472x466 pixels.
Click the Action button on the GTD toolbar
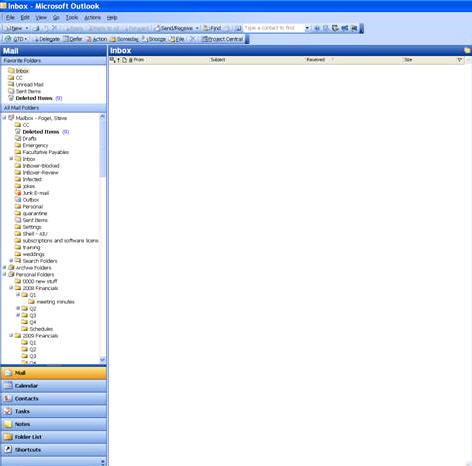point(96,39)
